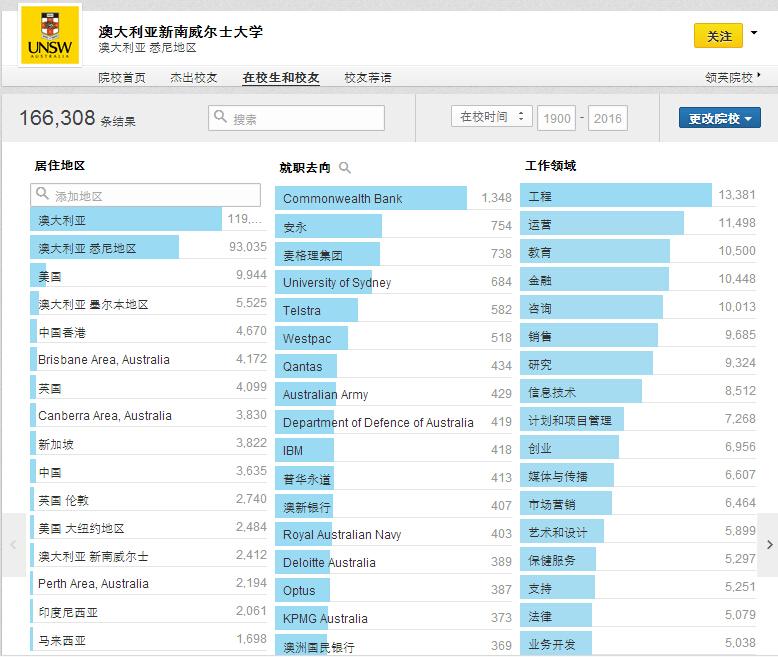Click the 关注 follow button
Viewport: 778px width, 657px height.
(x=718, y=36)
